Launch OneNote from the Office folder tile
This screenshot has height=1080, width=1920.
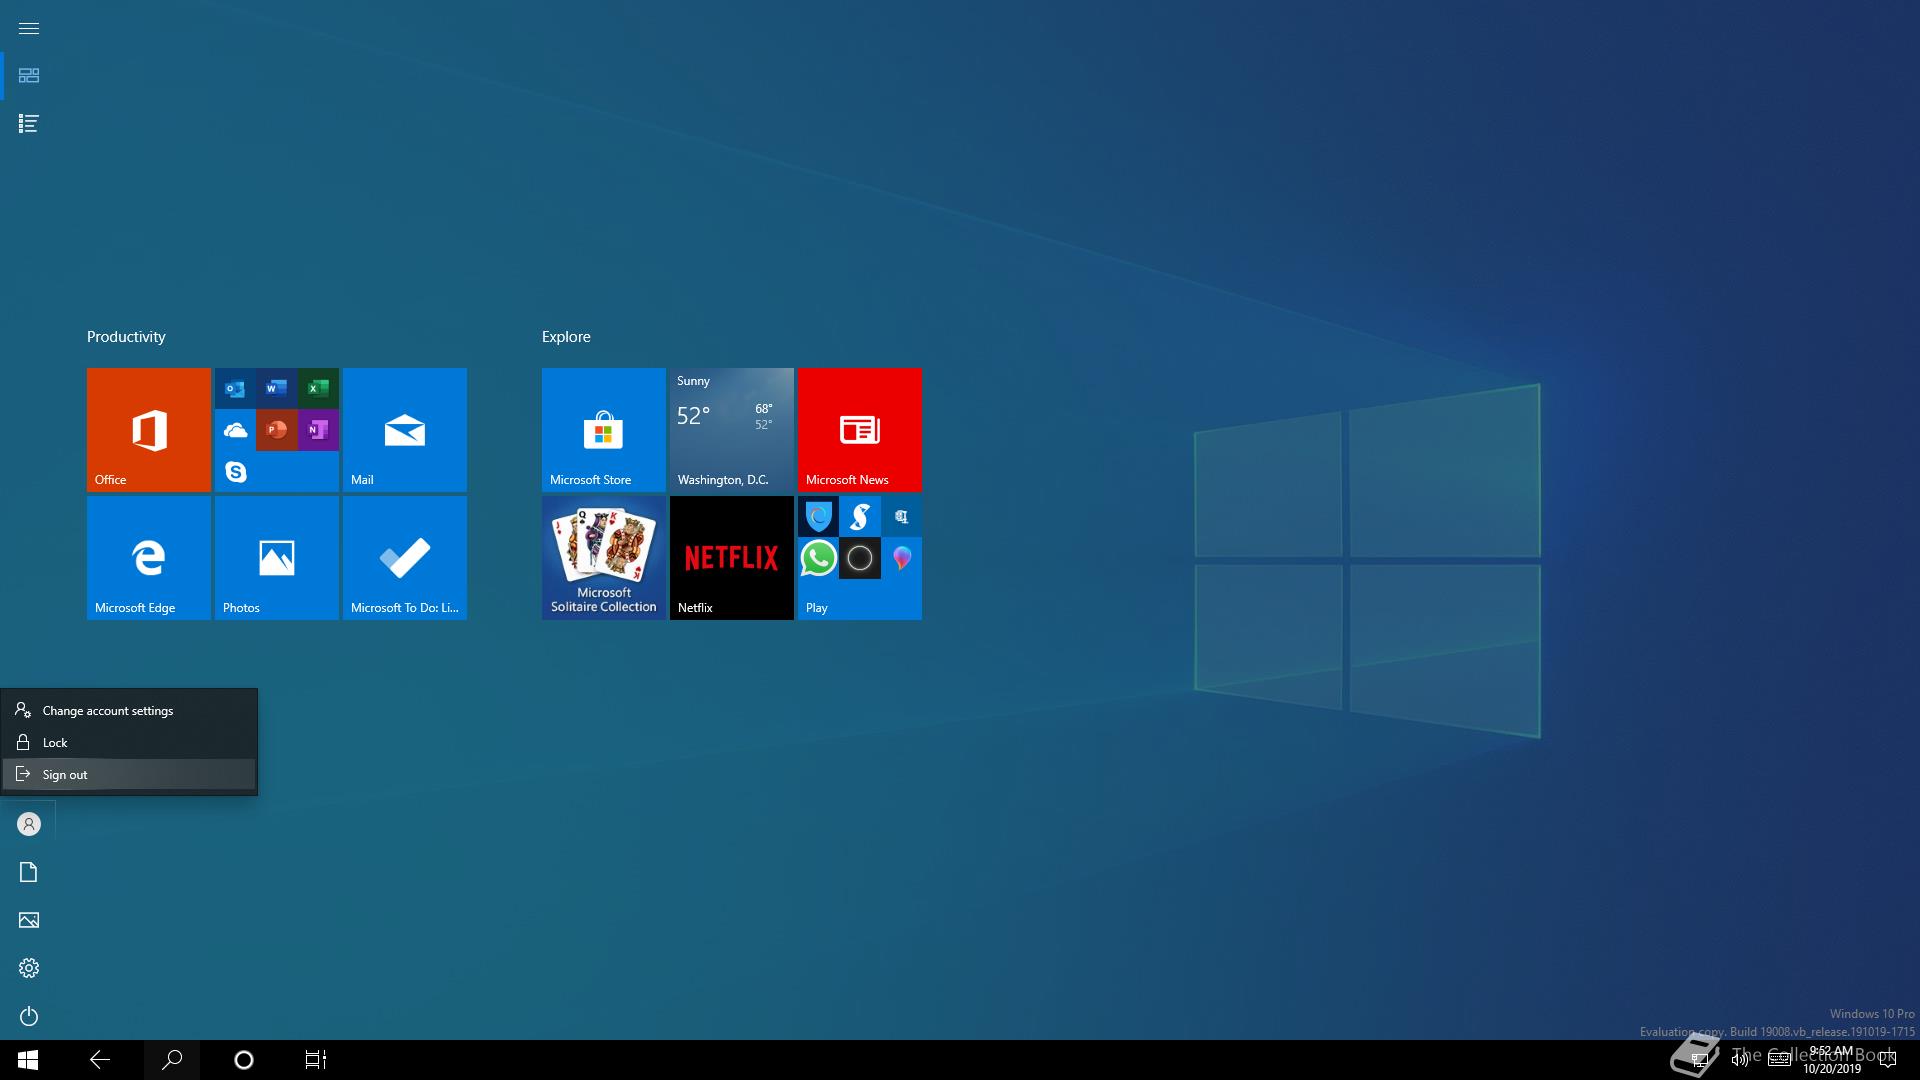click(318, 430)
